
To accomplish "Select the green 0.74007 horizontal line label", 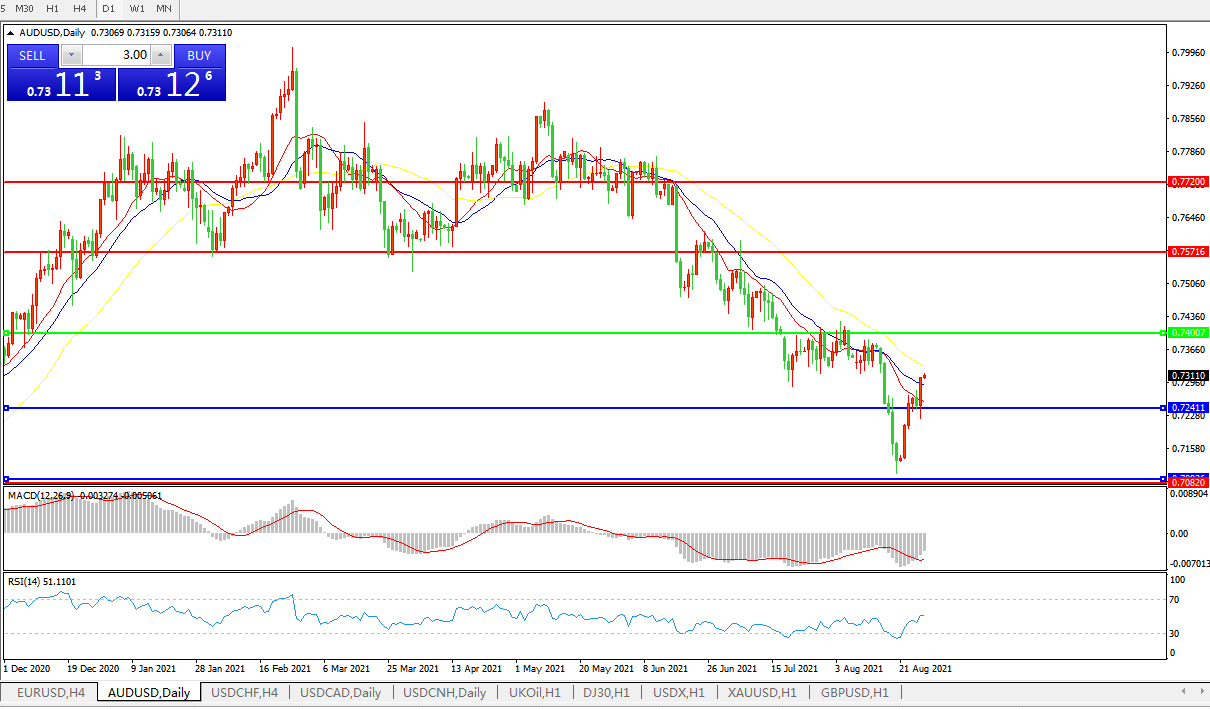I will point(1188,332).
